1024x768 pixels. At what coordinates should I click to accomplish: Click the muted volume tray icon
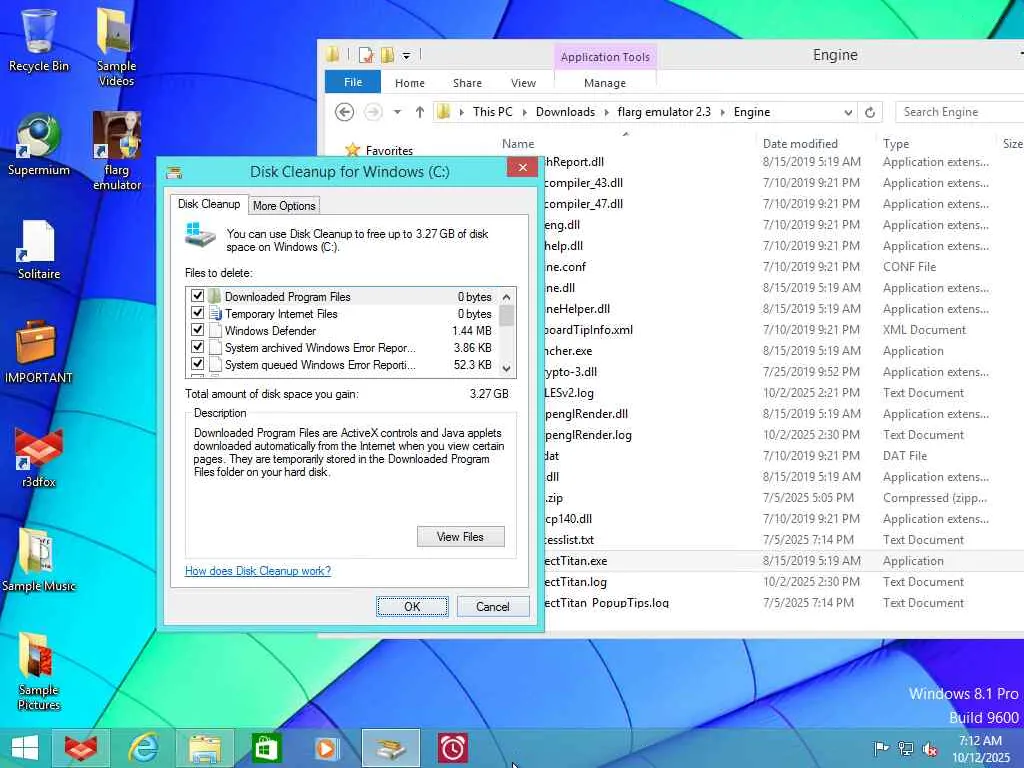coord(930,748)
